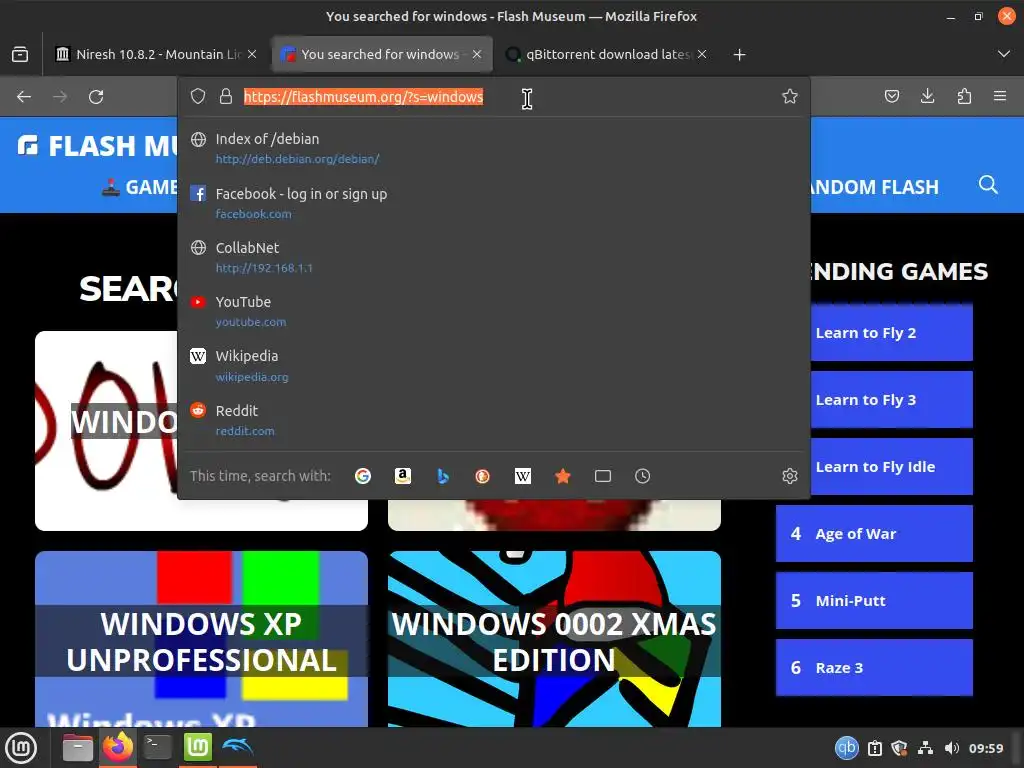Open Terminal from the taskbar
The height and width of the screenshot is (768, 1024).
pyautogui.click(x=157, y=747)
